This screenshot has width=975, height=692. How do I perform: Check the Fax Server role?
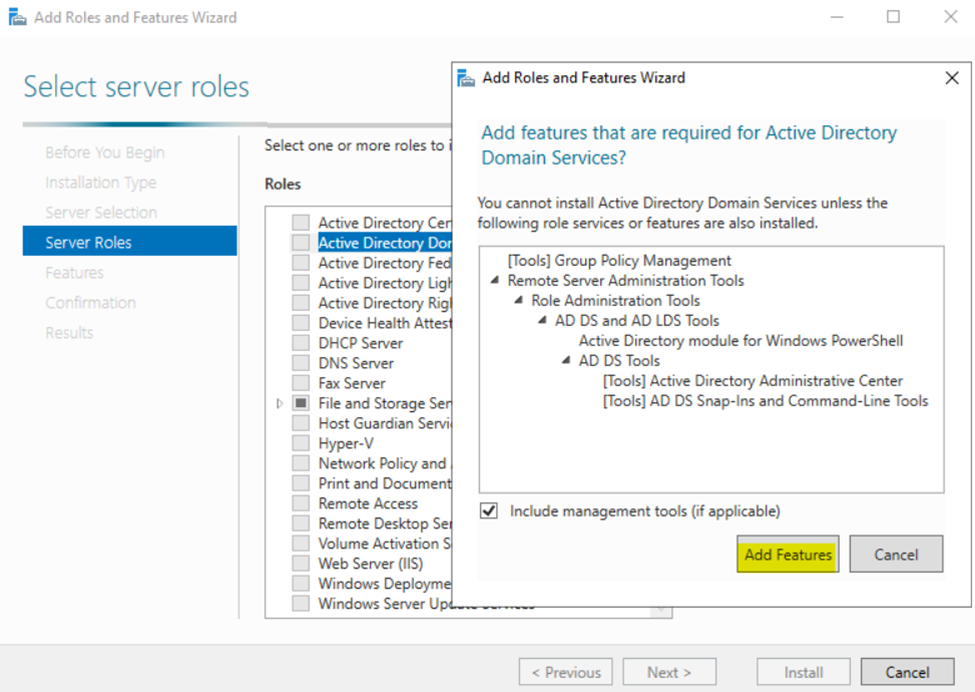(x=301, y=383)
